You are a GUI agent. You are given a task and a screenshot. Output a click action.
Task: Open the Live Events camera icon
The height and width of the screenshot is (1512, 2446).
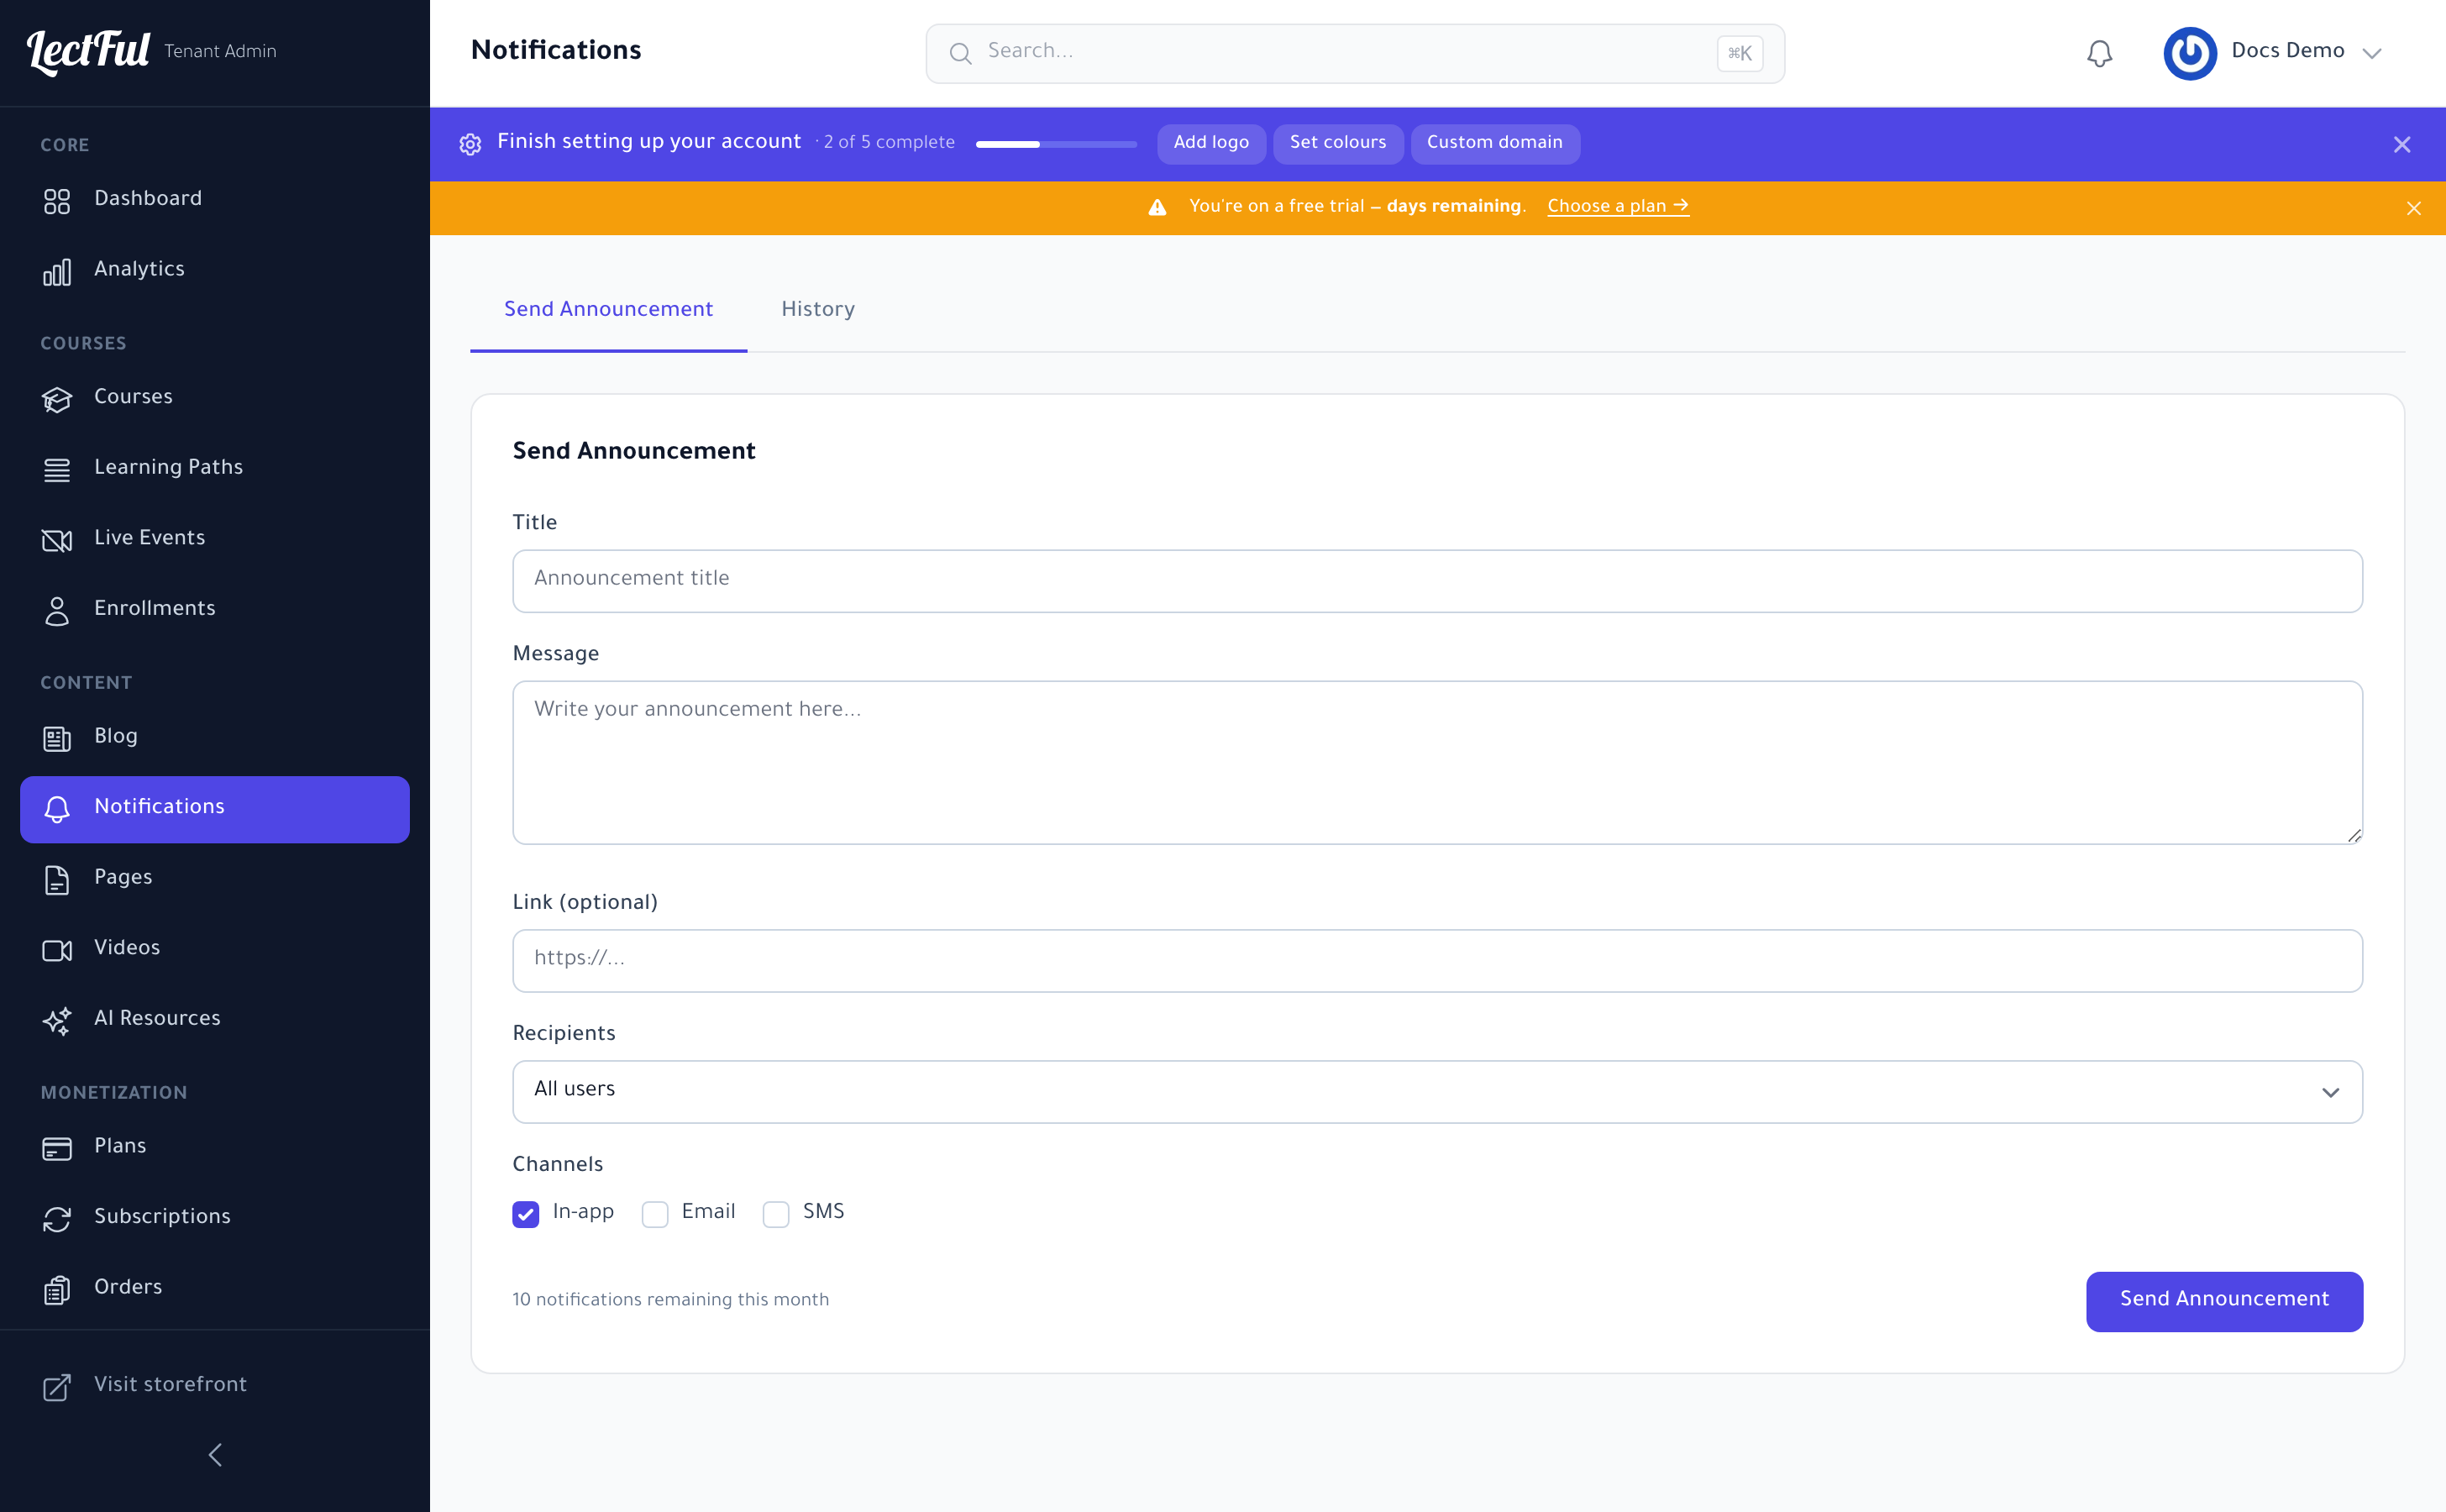[57, 541]
